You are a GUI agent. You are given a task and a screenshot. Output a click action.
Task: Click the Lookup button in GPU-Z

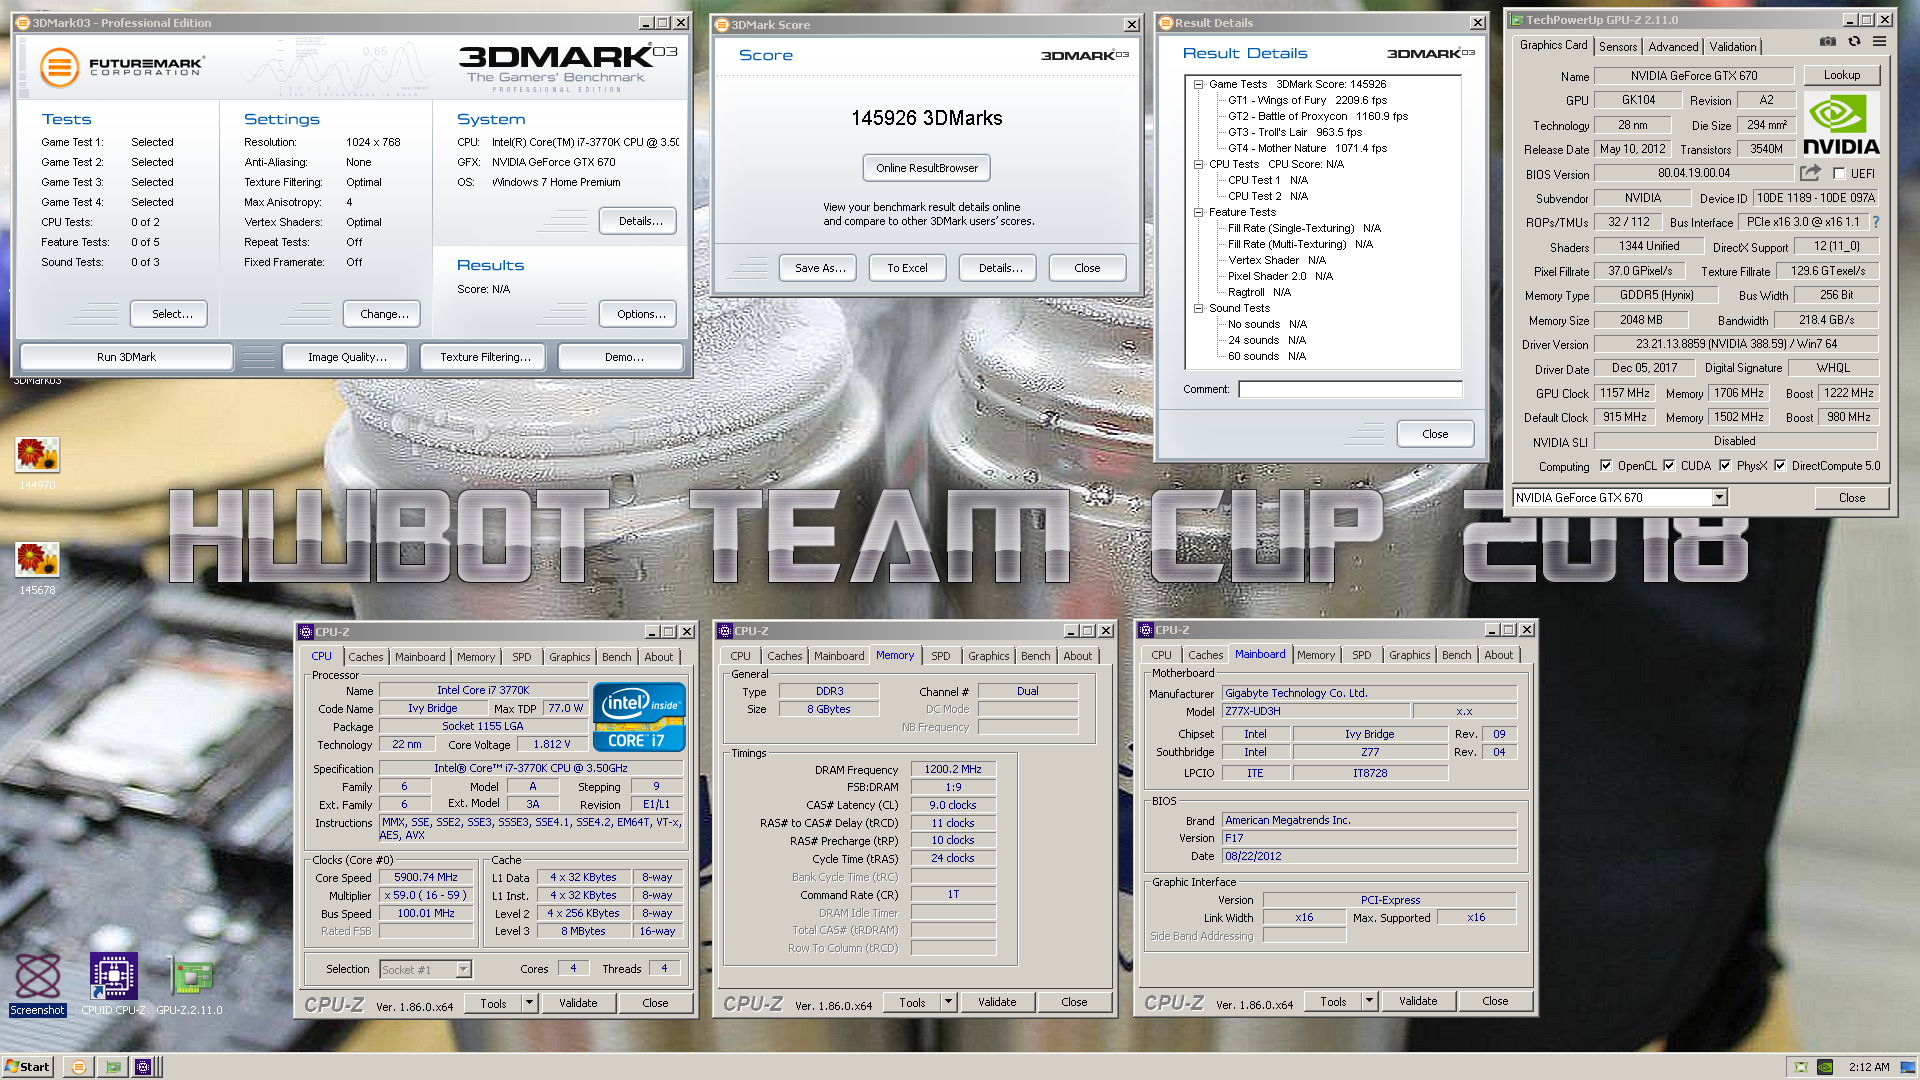(x=1841, y=75)
